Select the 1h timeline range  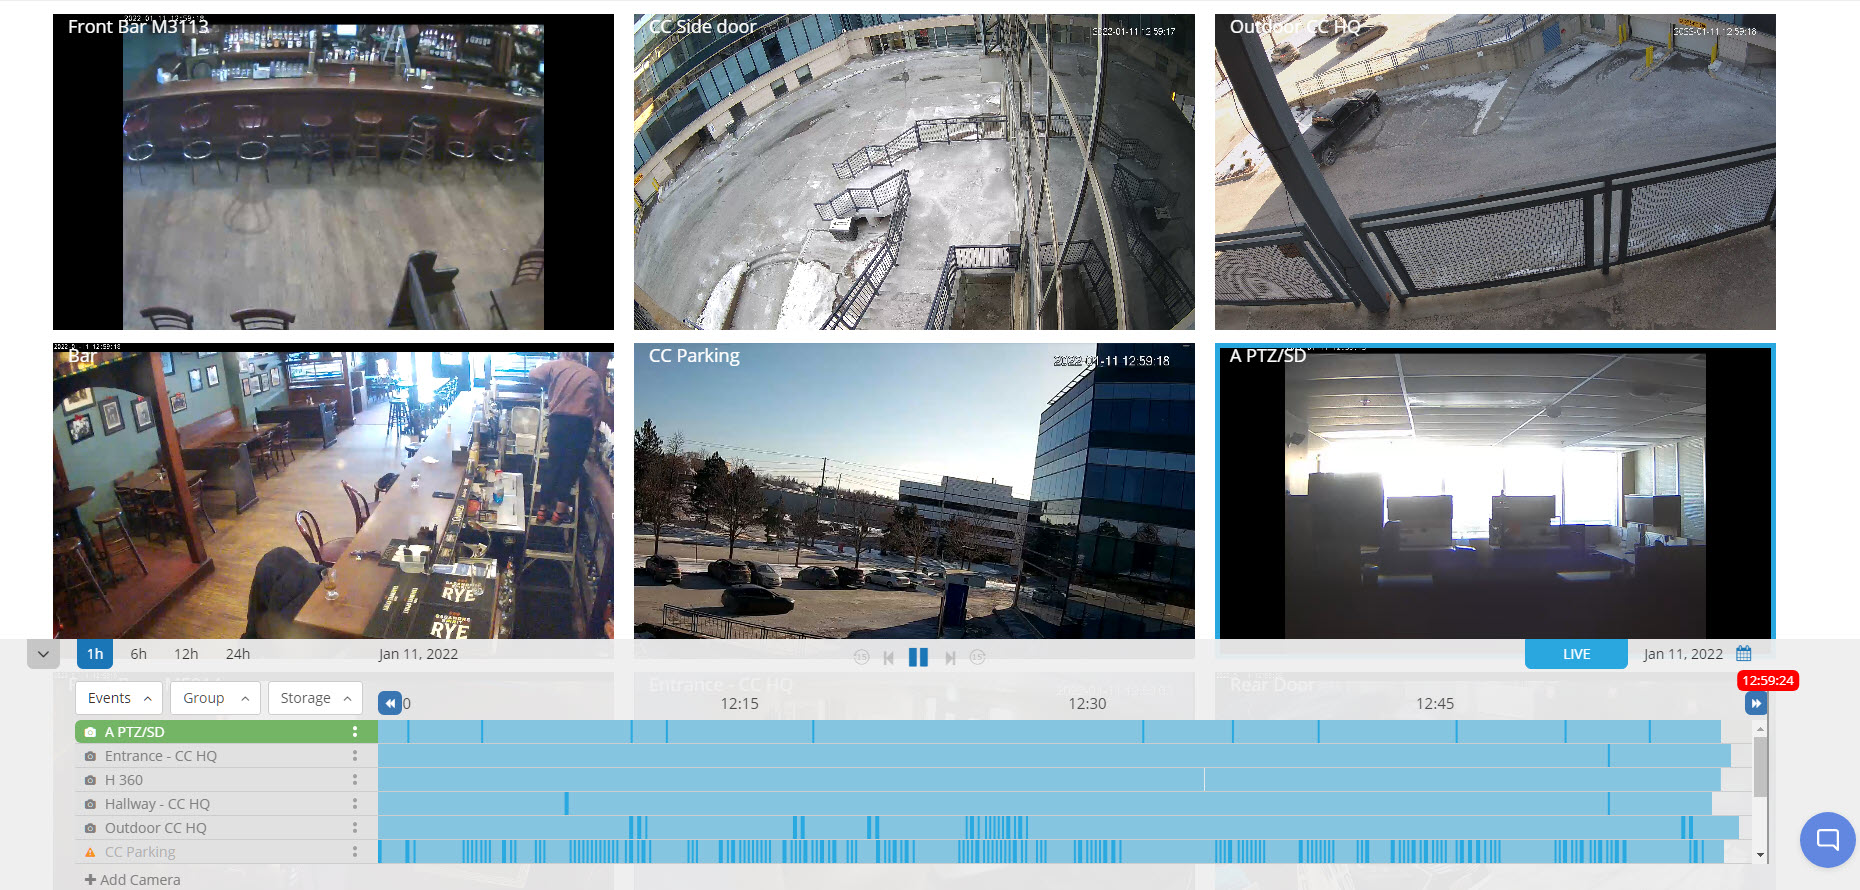coord(95,654)
